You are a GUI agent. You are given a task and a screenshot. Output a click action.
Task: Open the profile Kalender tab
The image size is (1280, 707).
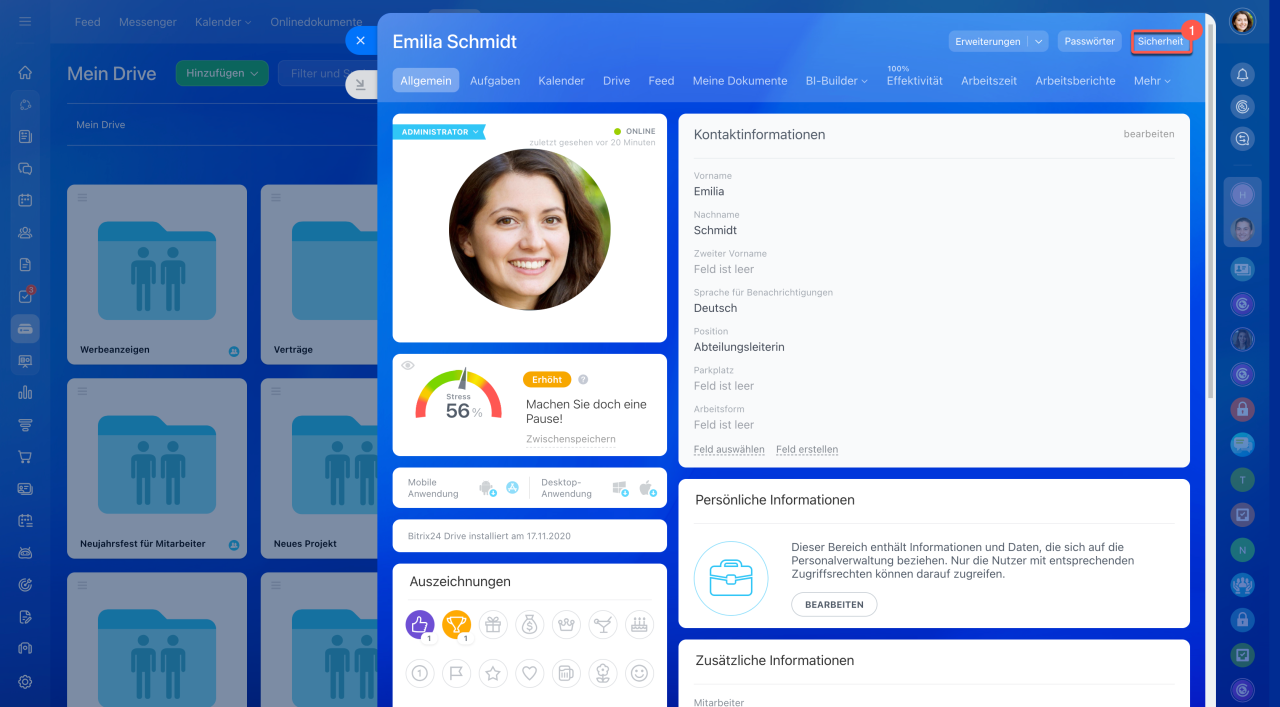[561, 81]
